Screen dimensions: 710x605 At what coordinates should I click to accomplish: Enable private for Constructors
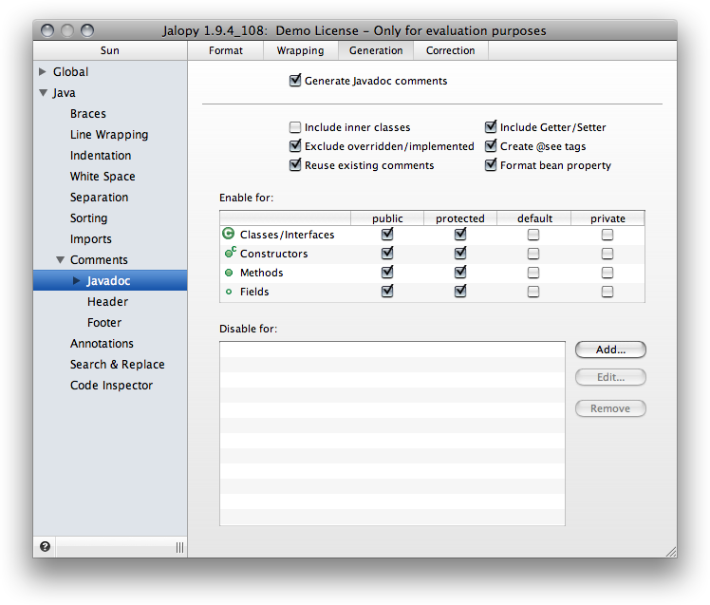(x=607, y=254)
